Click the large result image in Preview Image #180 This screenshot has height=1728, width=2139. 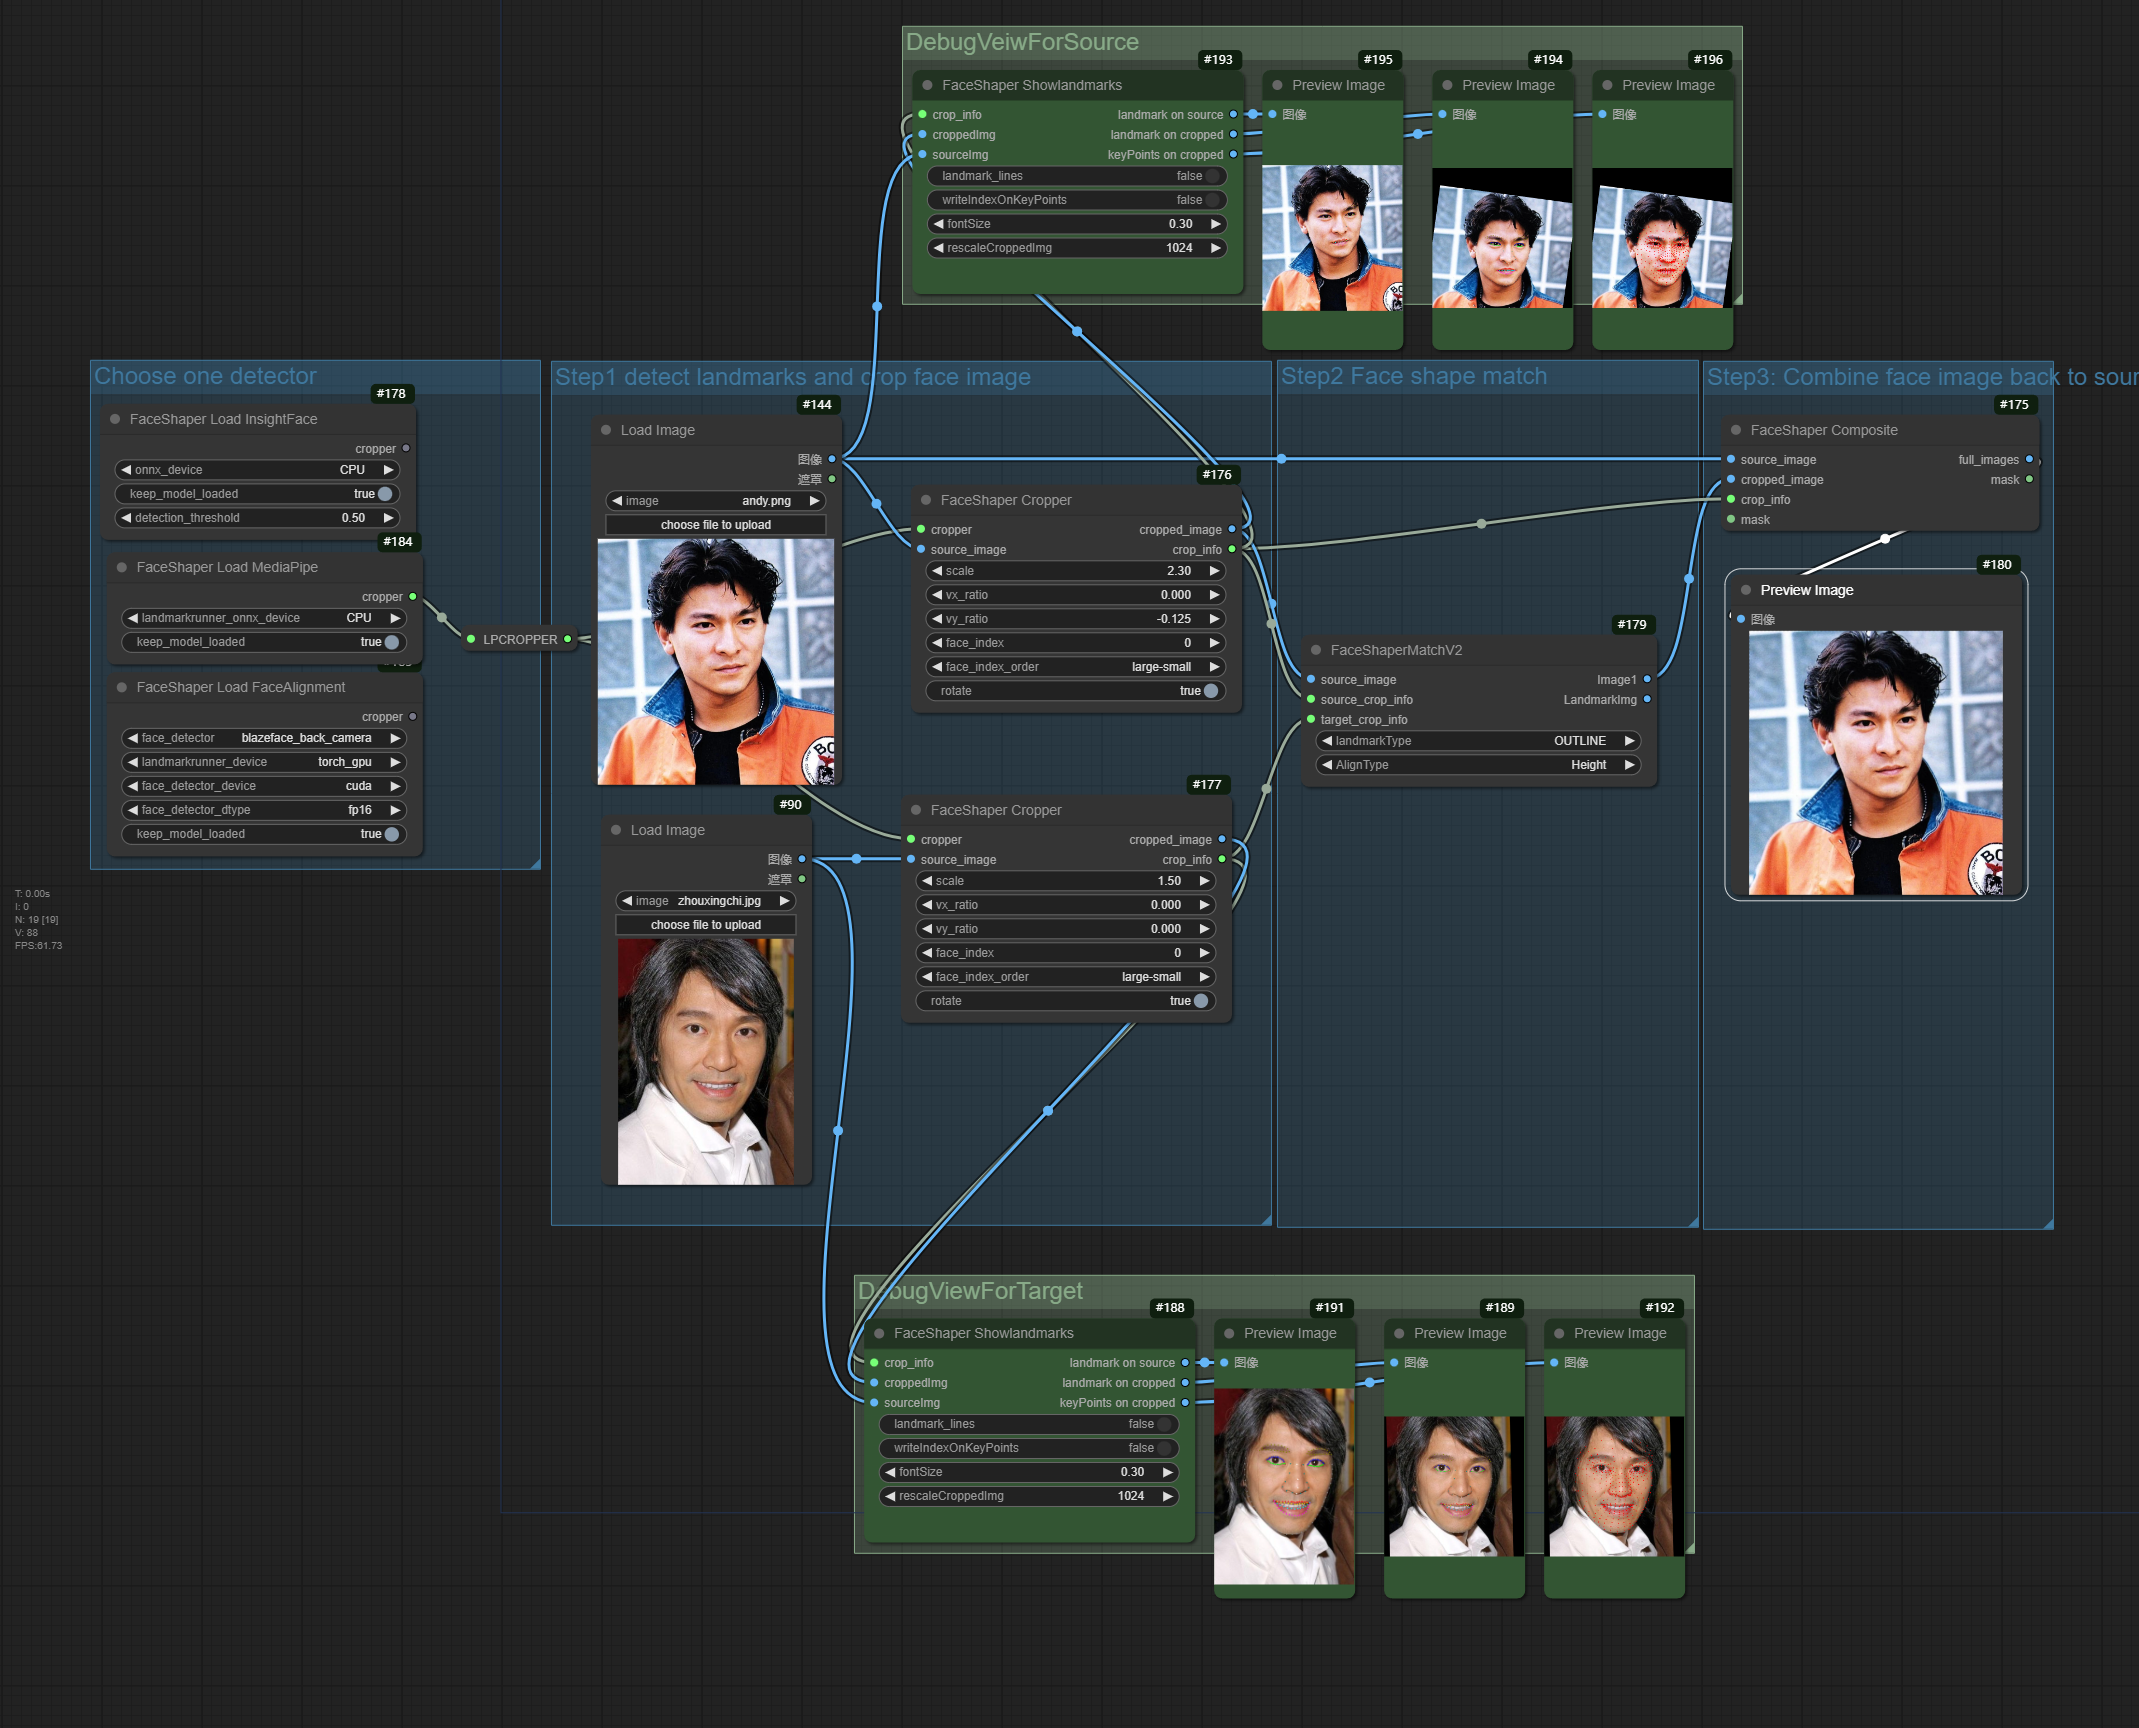click(1875, 762)
